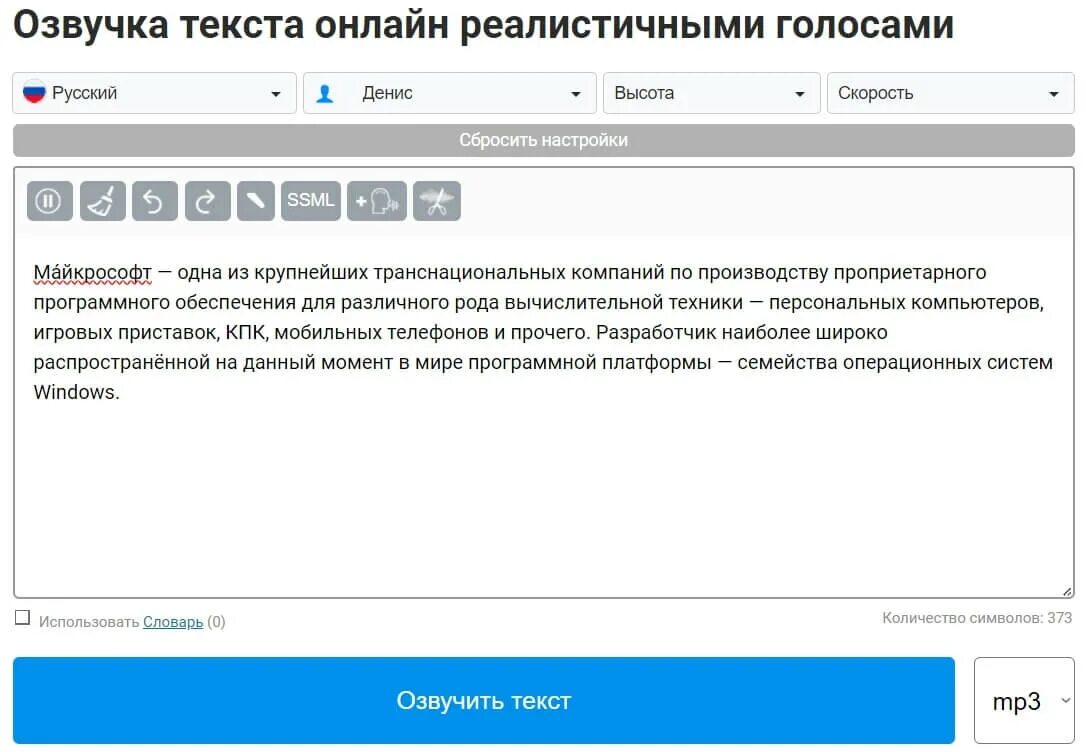
Task: Click the person icon beside Денис
Action: point(325,93)
